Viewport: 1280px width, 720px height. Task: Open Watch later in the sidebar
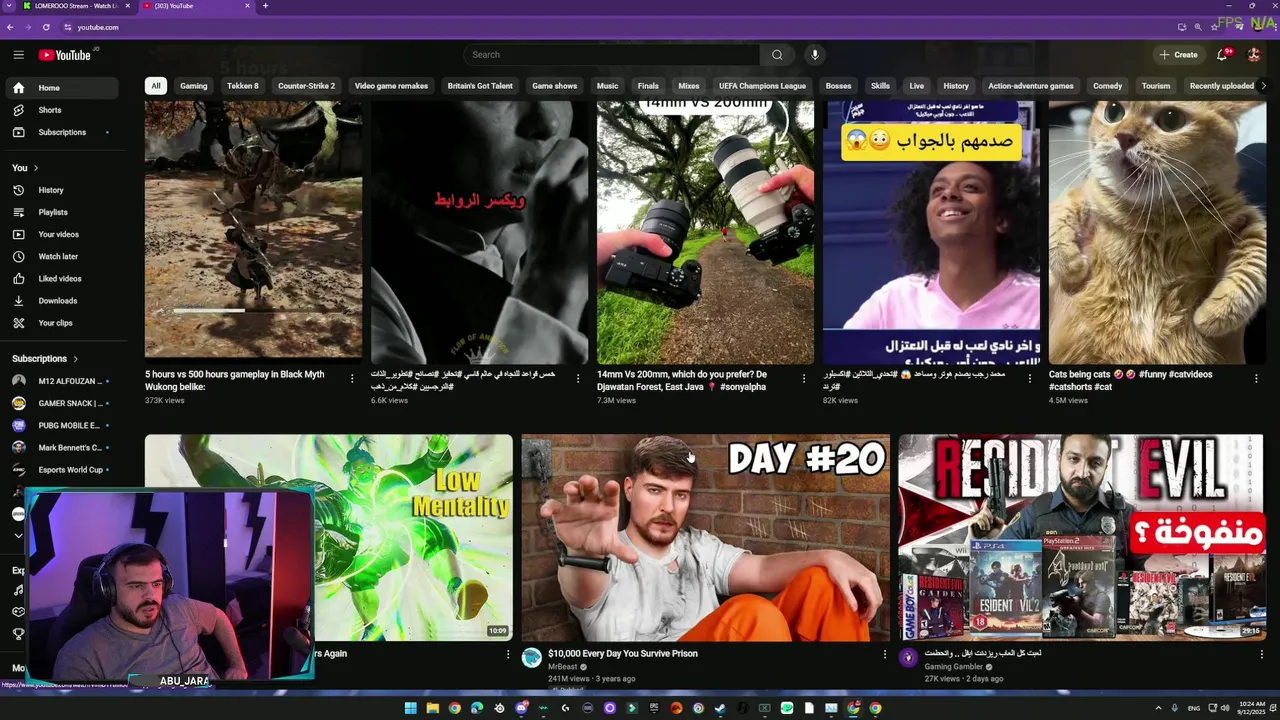click(62, 256)
